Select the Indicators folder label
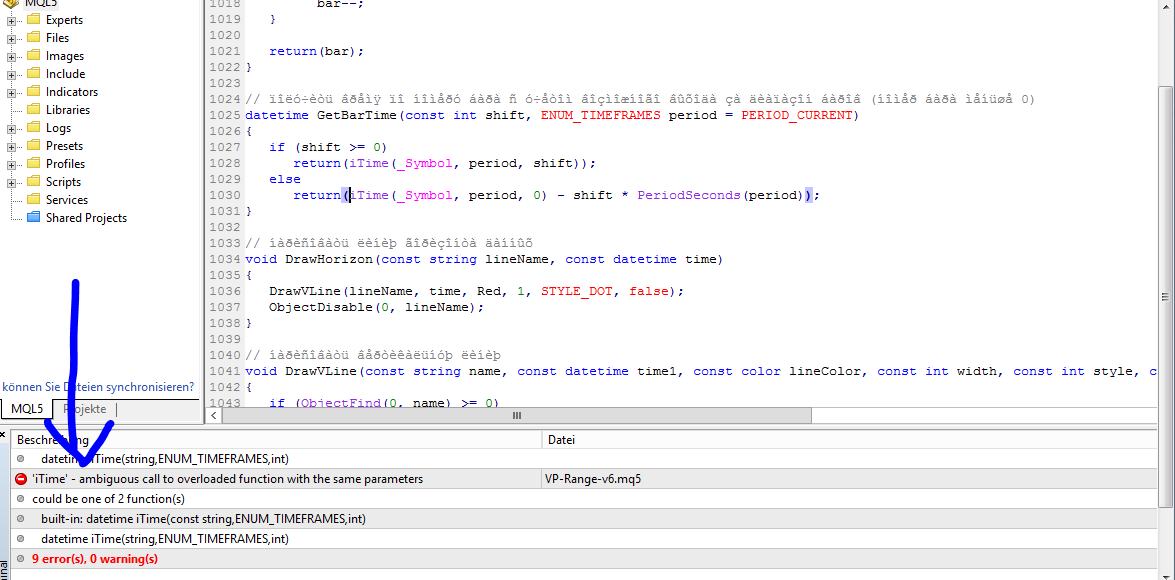 pyautogui.click(x=72, y=92)
